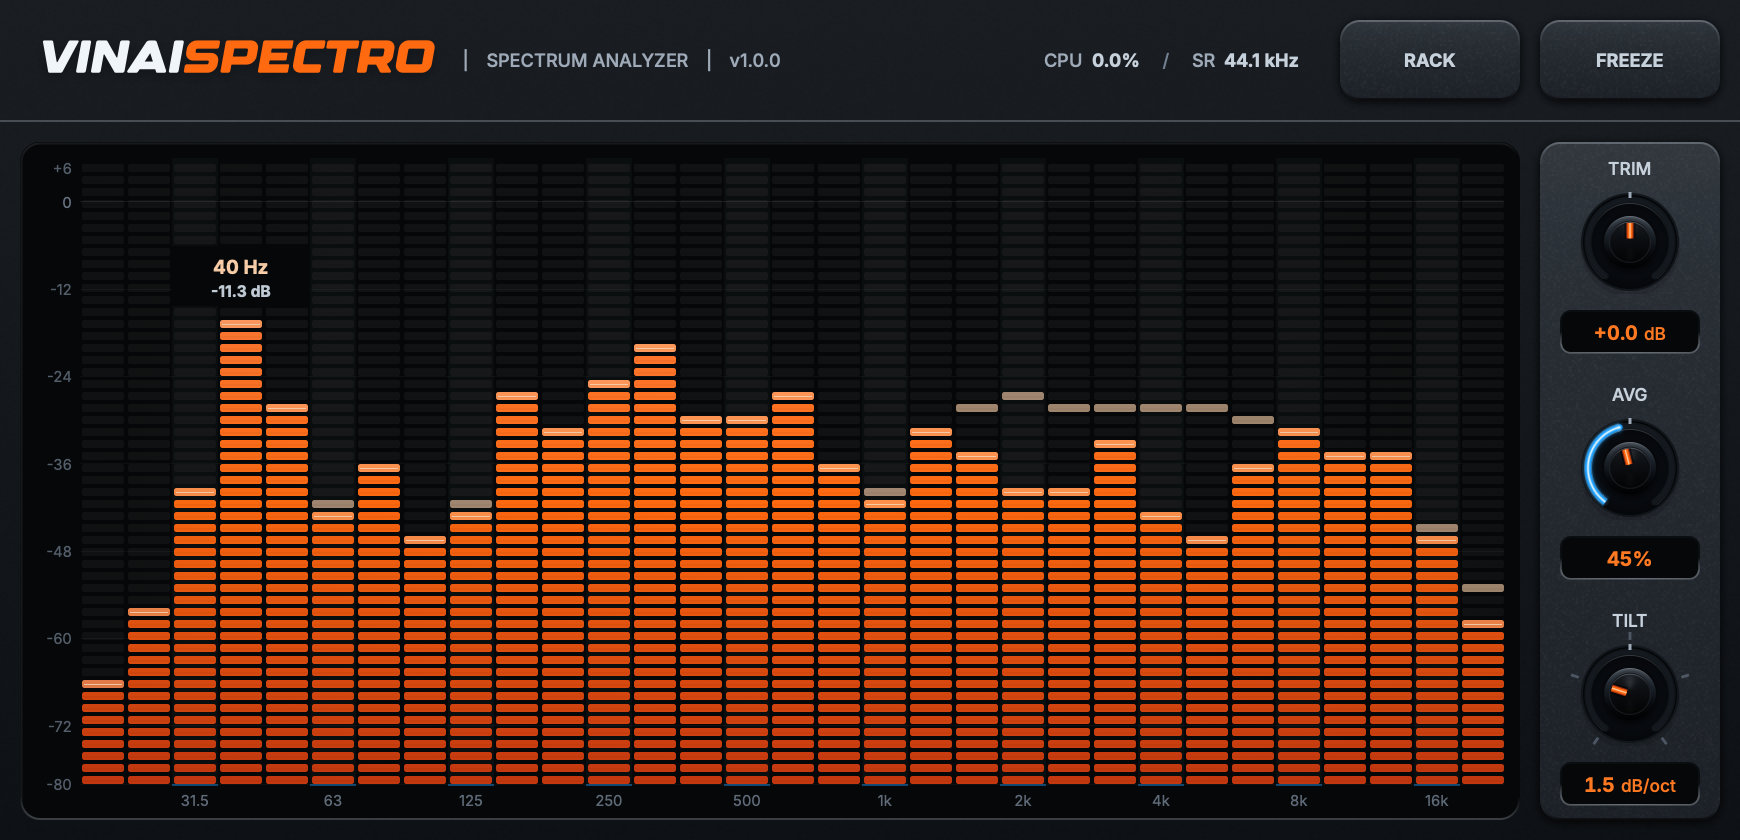Select the 125 Hz band bar
The height and width of the screenshot is (840, 1740).
pos(471,648)
